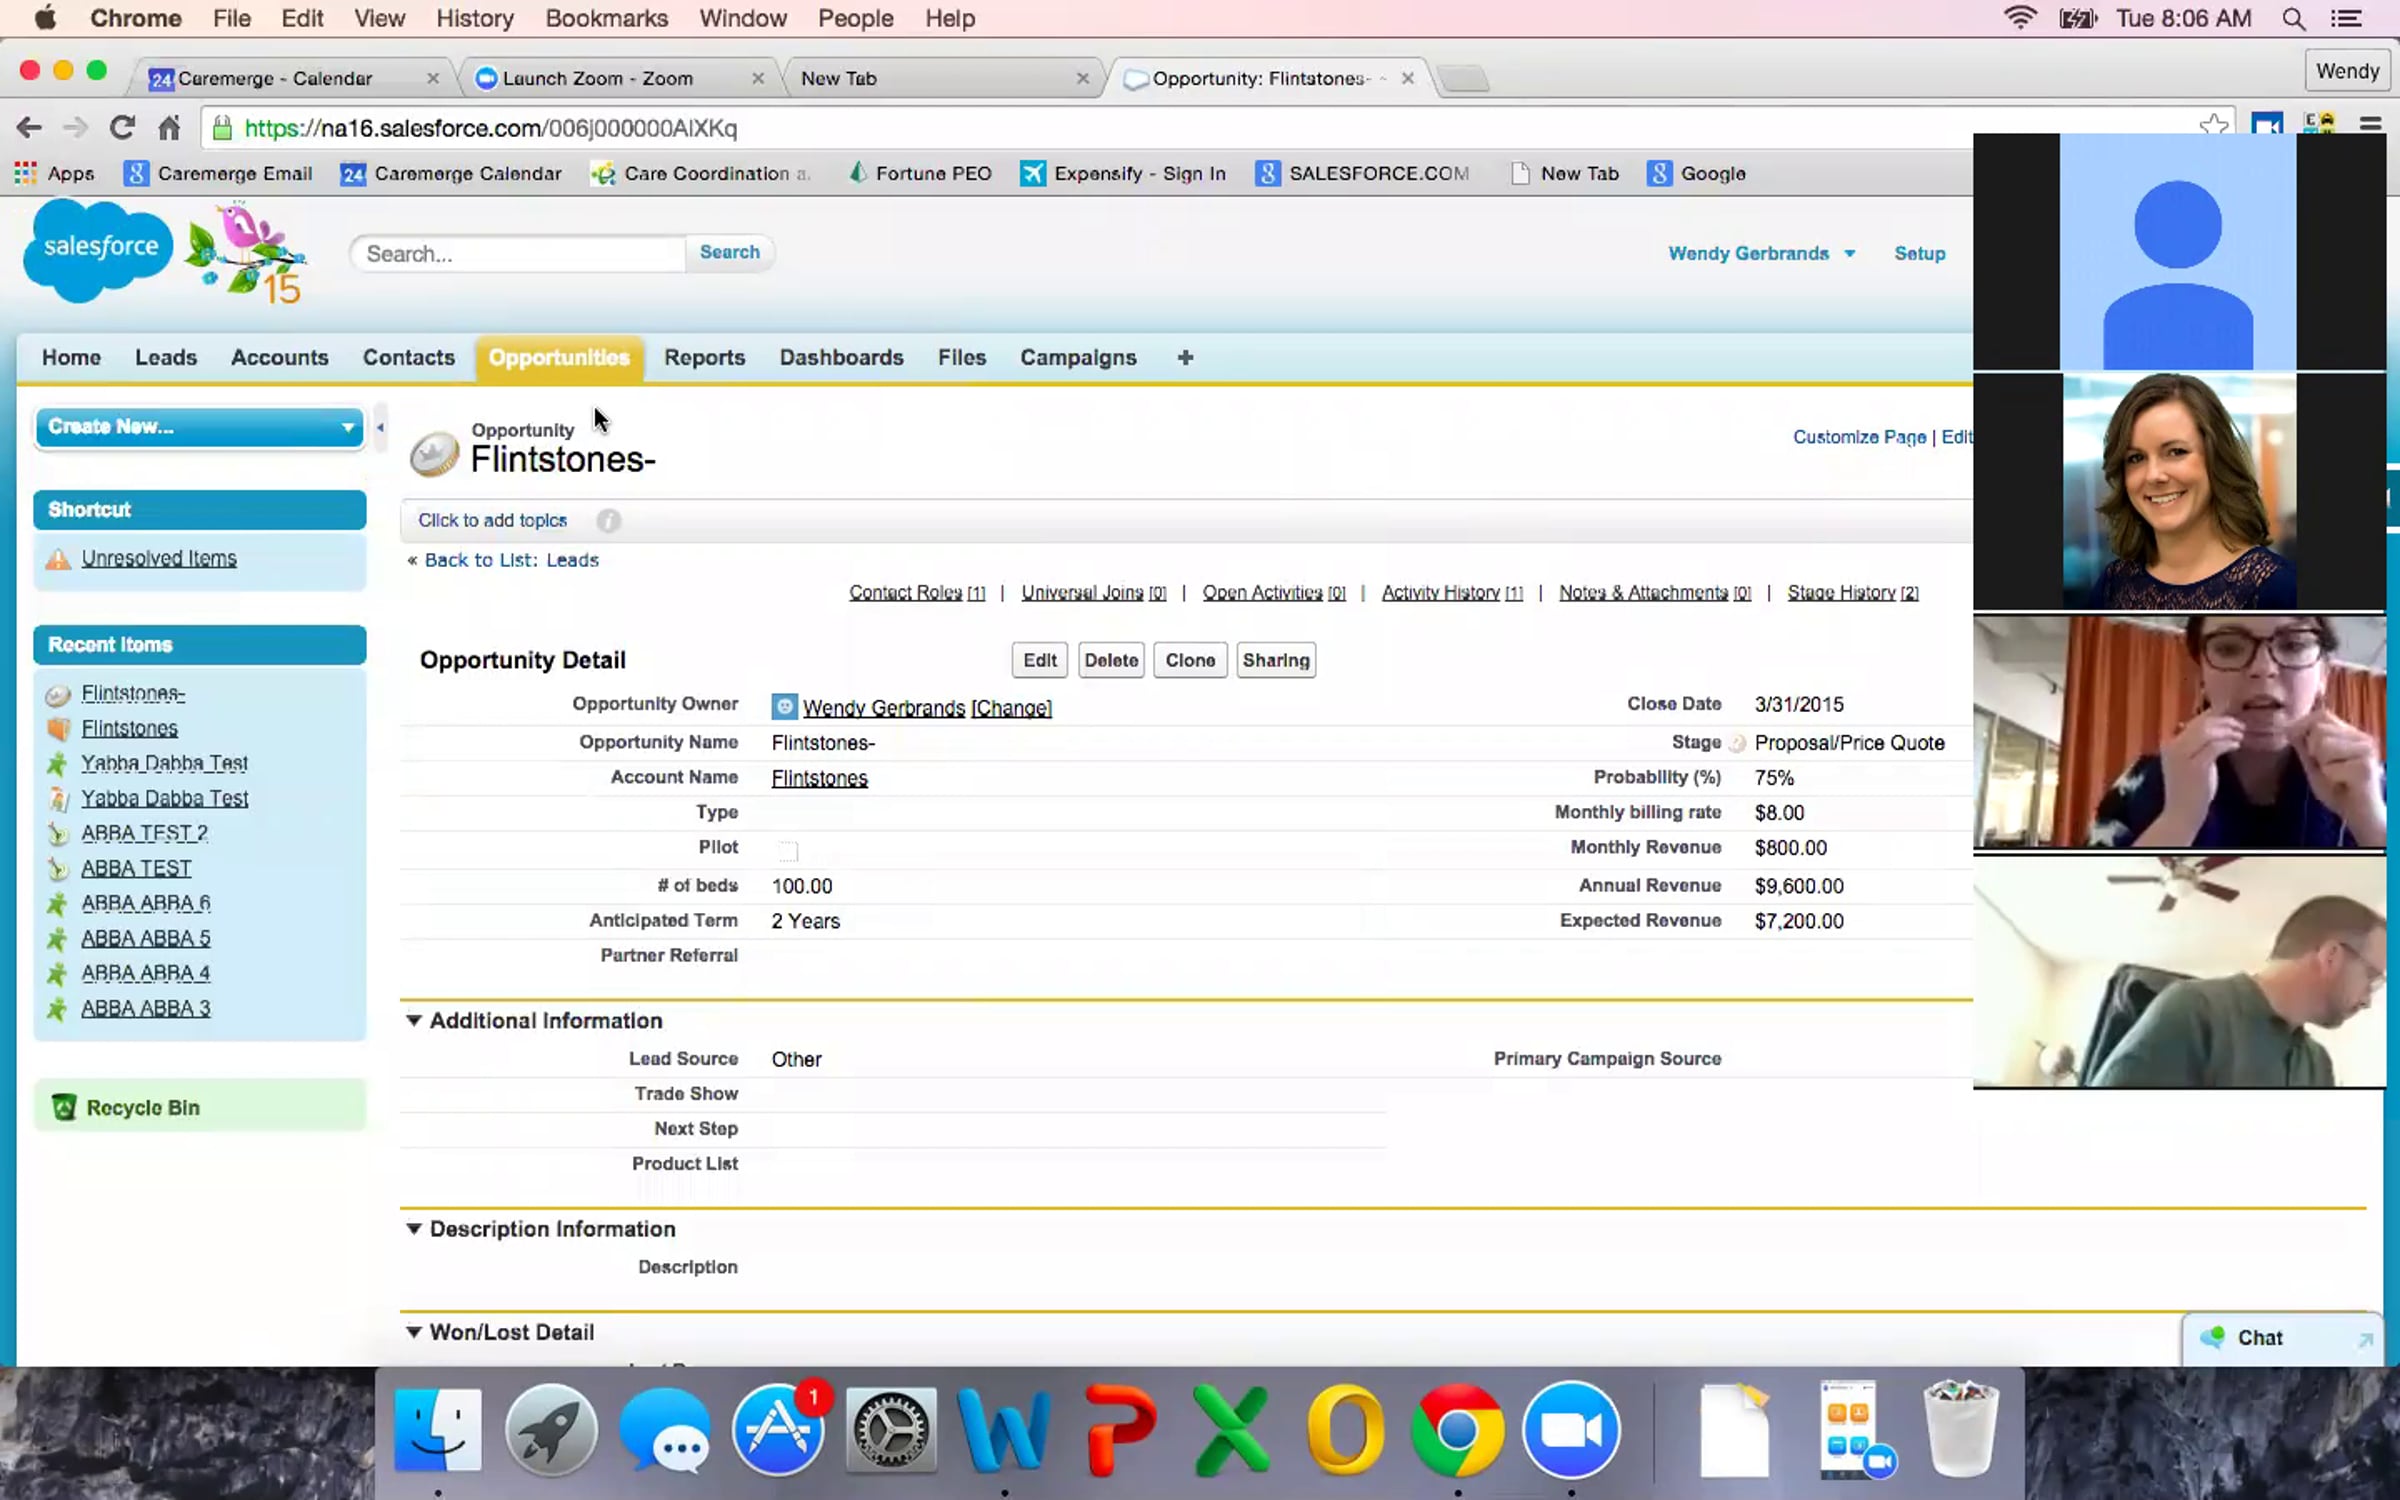Screen dimensions: 2400x1500
Task: Pop out the Chat widget
Action: (2364, 1339)
